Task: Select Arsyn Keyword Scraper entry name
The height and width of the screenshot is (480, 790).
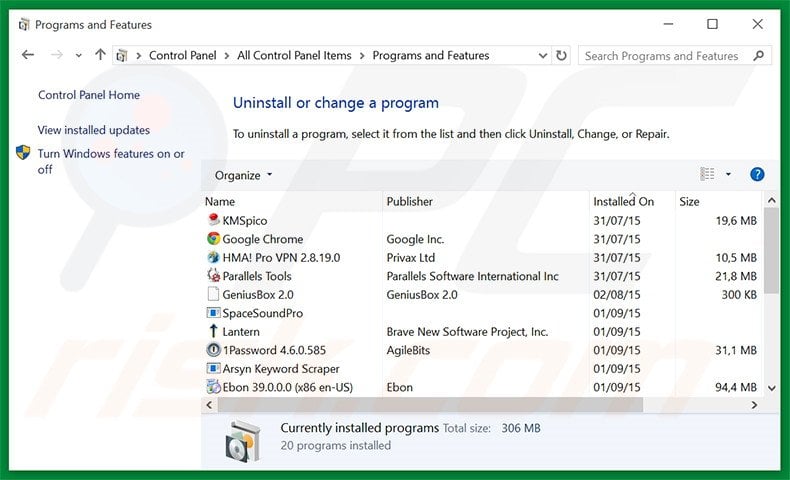Action: [281, 369]
